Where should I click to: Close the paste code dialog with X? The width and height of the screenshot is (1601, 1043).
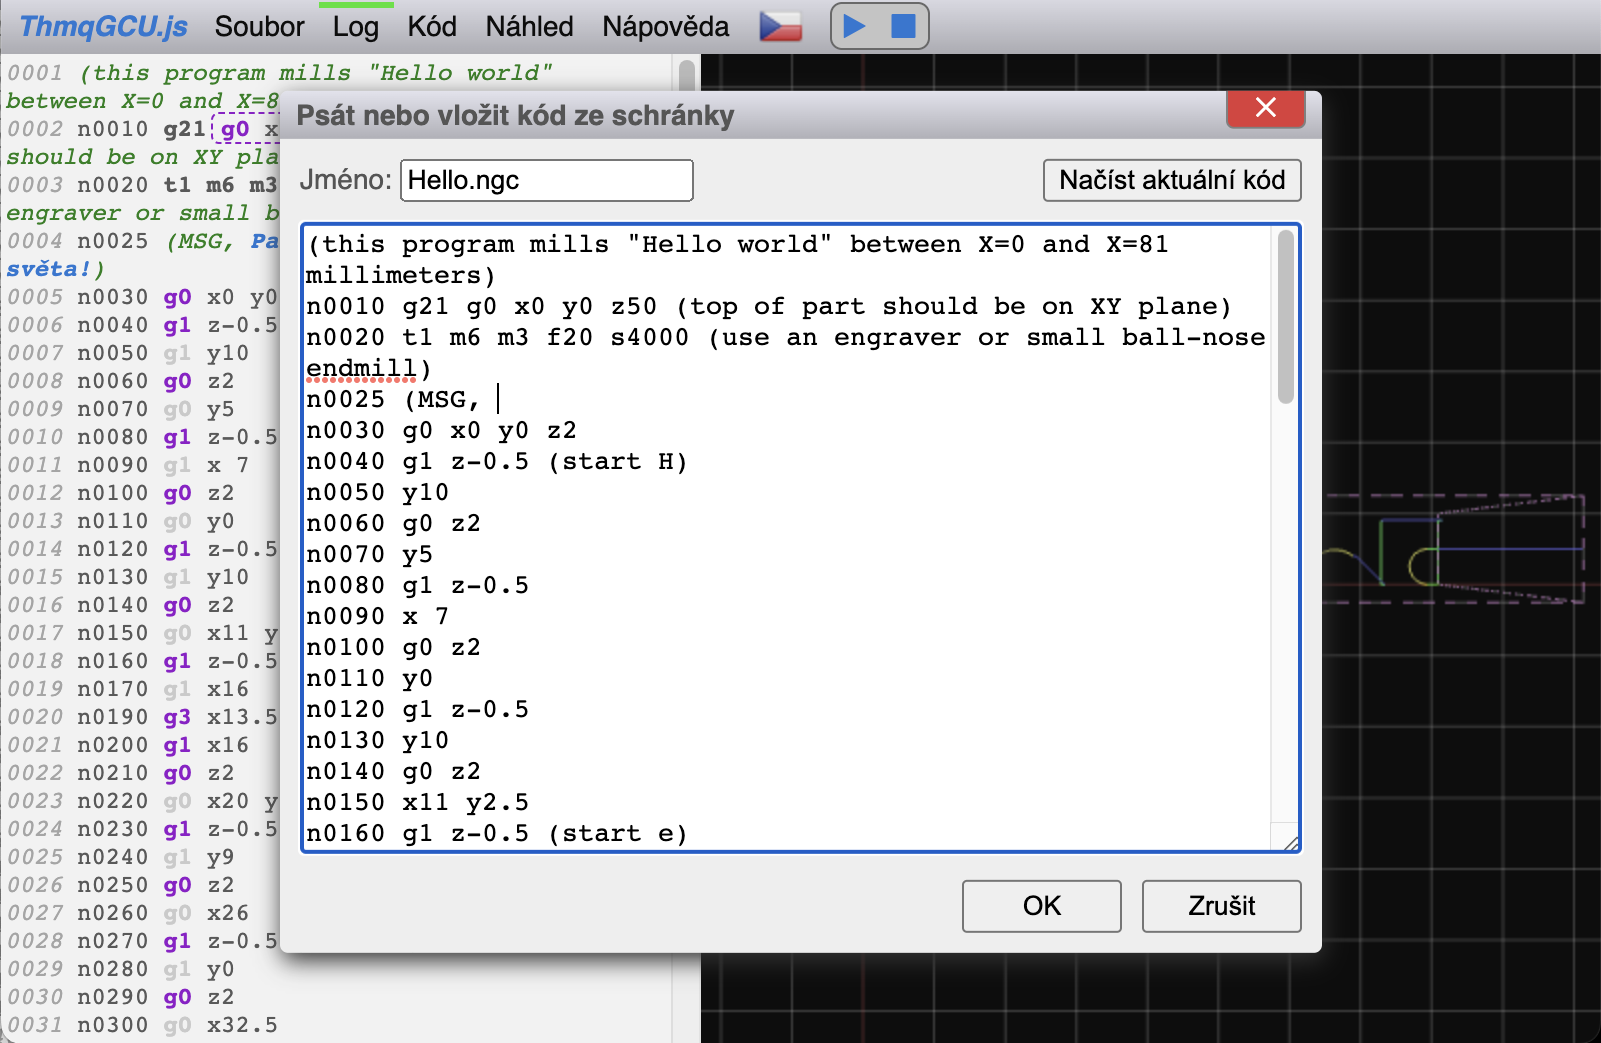[1265, 108]
